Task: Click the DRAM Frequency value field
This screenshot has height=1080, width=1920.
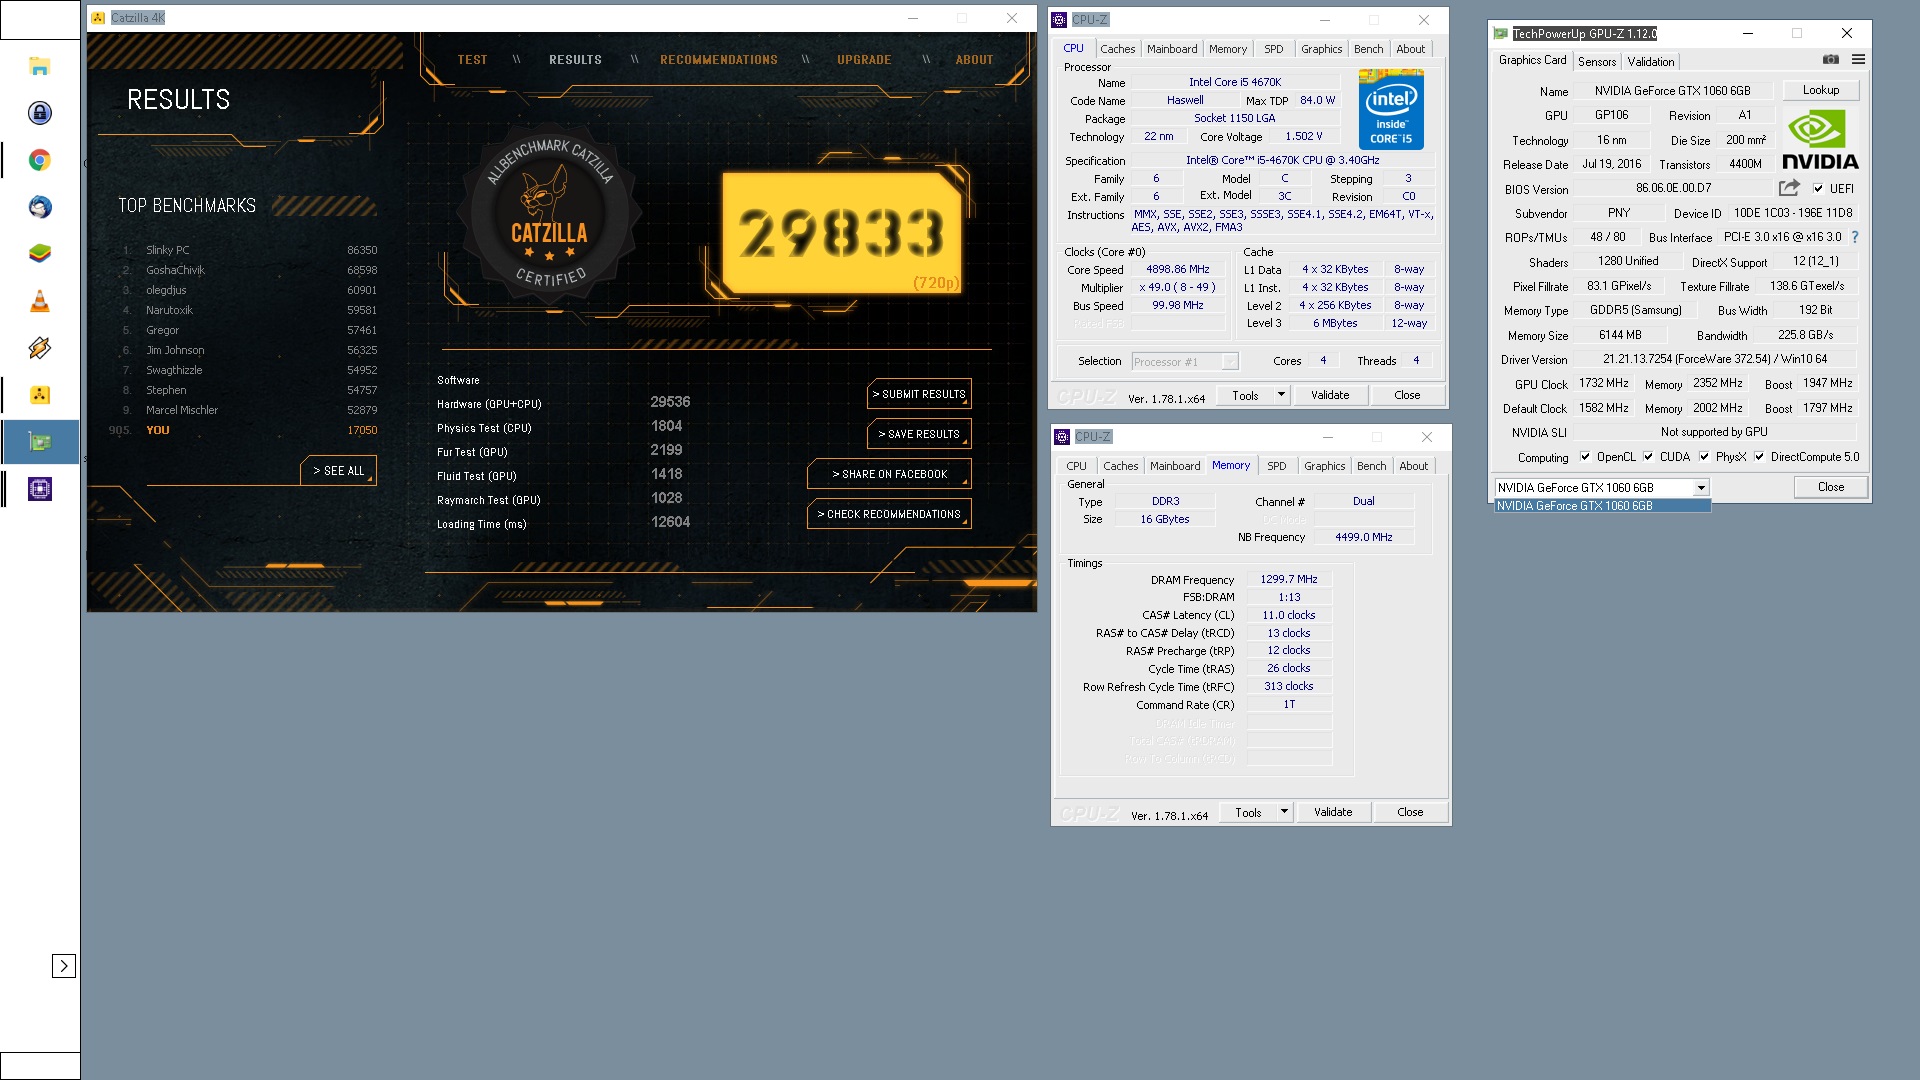Action: [x=1289, y=579]
